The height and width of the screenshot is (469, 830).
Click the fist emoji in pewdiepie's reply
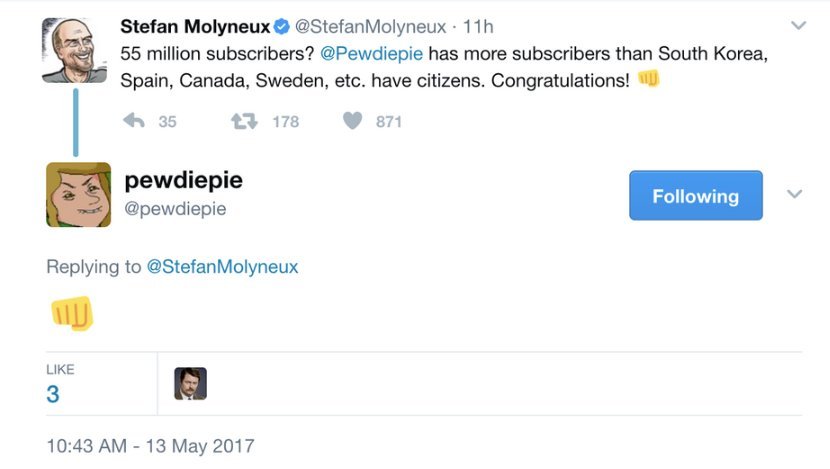[x=71, y=312]
